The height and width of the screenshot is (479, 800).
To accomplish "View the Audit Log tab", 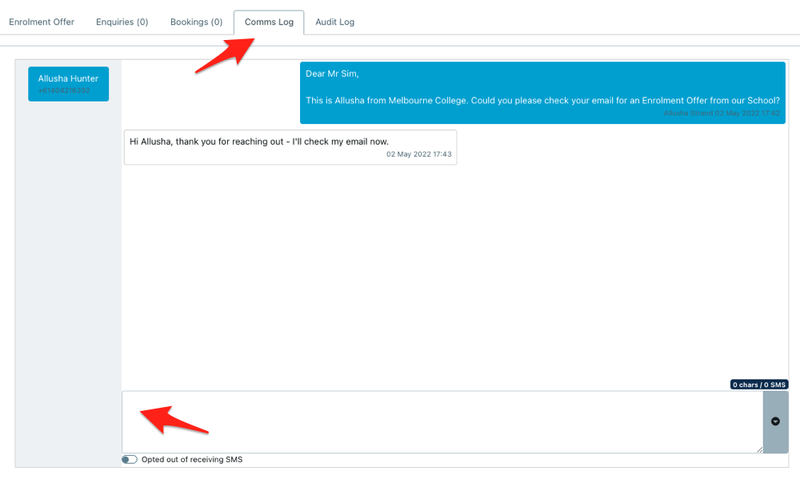I will (x=334, y=22).
